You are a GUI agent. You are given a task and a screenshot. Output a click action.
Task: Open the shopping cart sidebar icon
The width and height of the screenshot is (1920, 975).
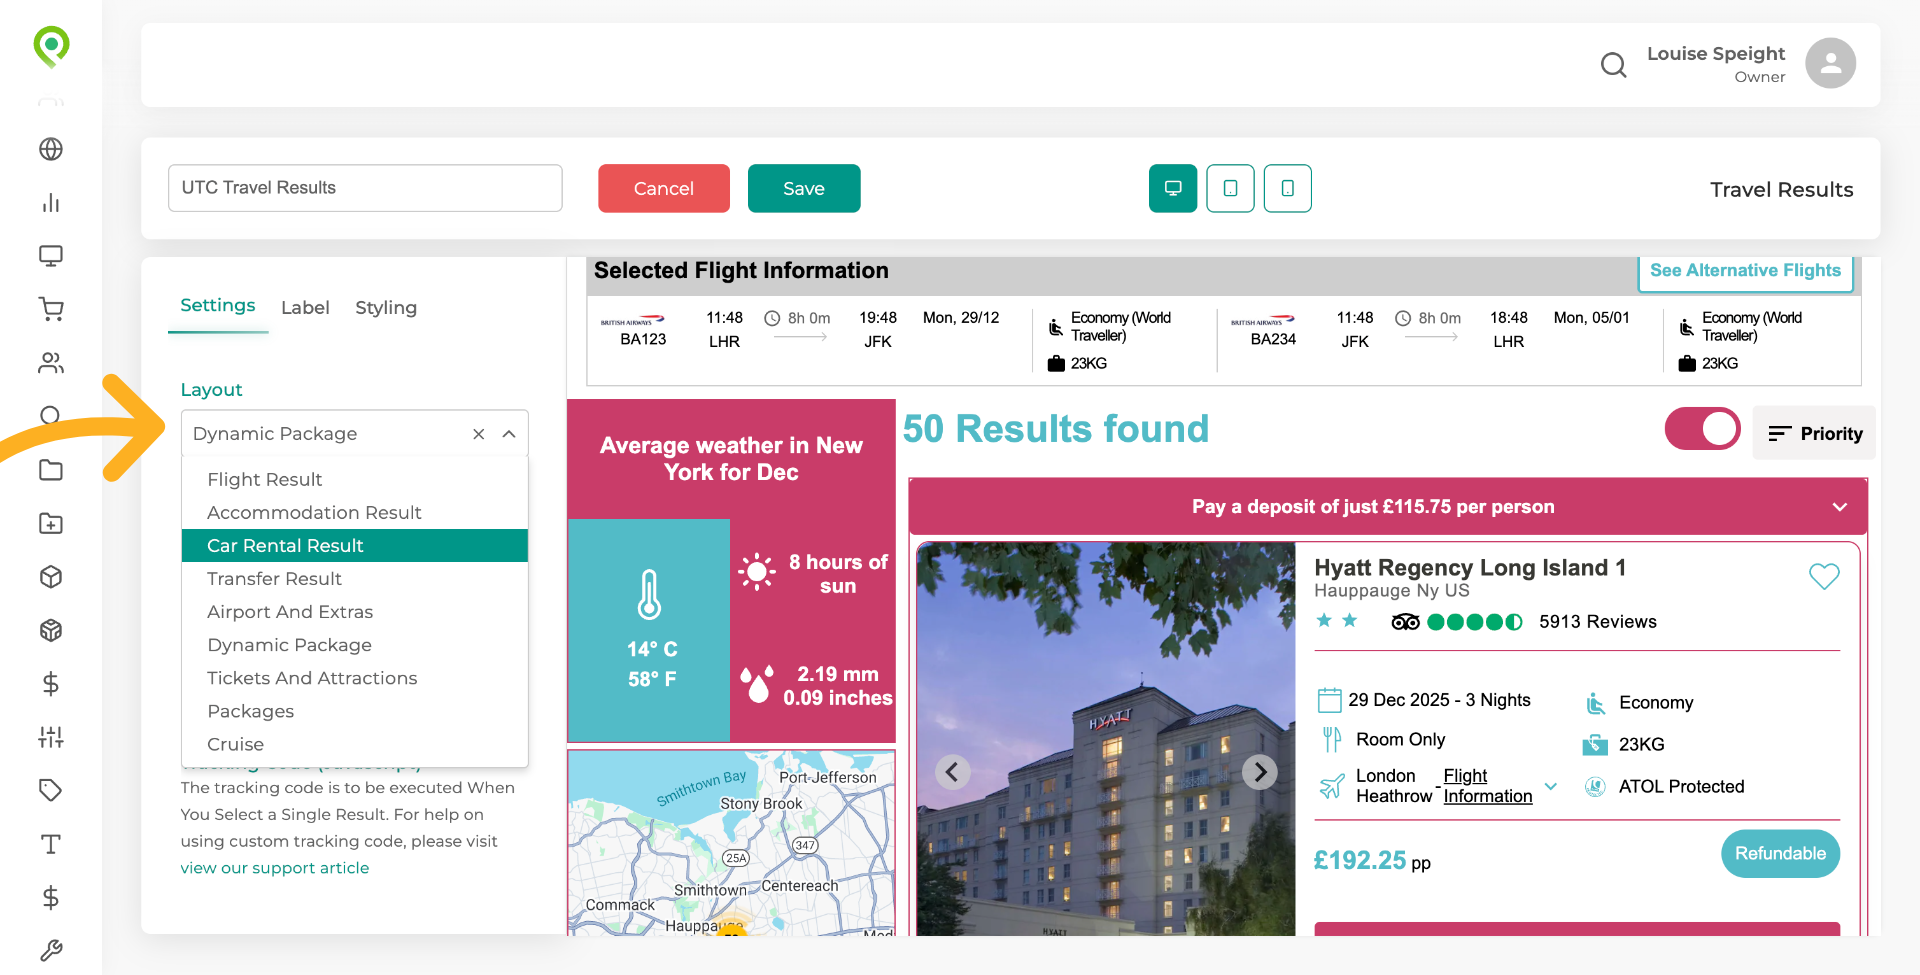(51, 309)
